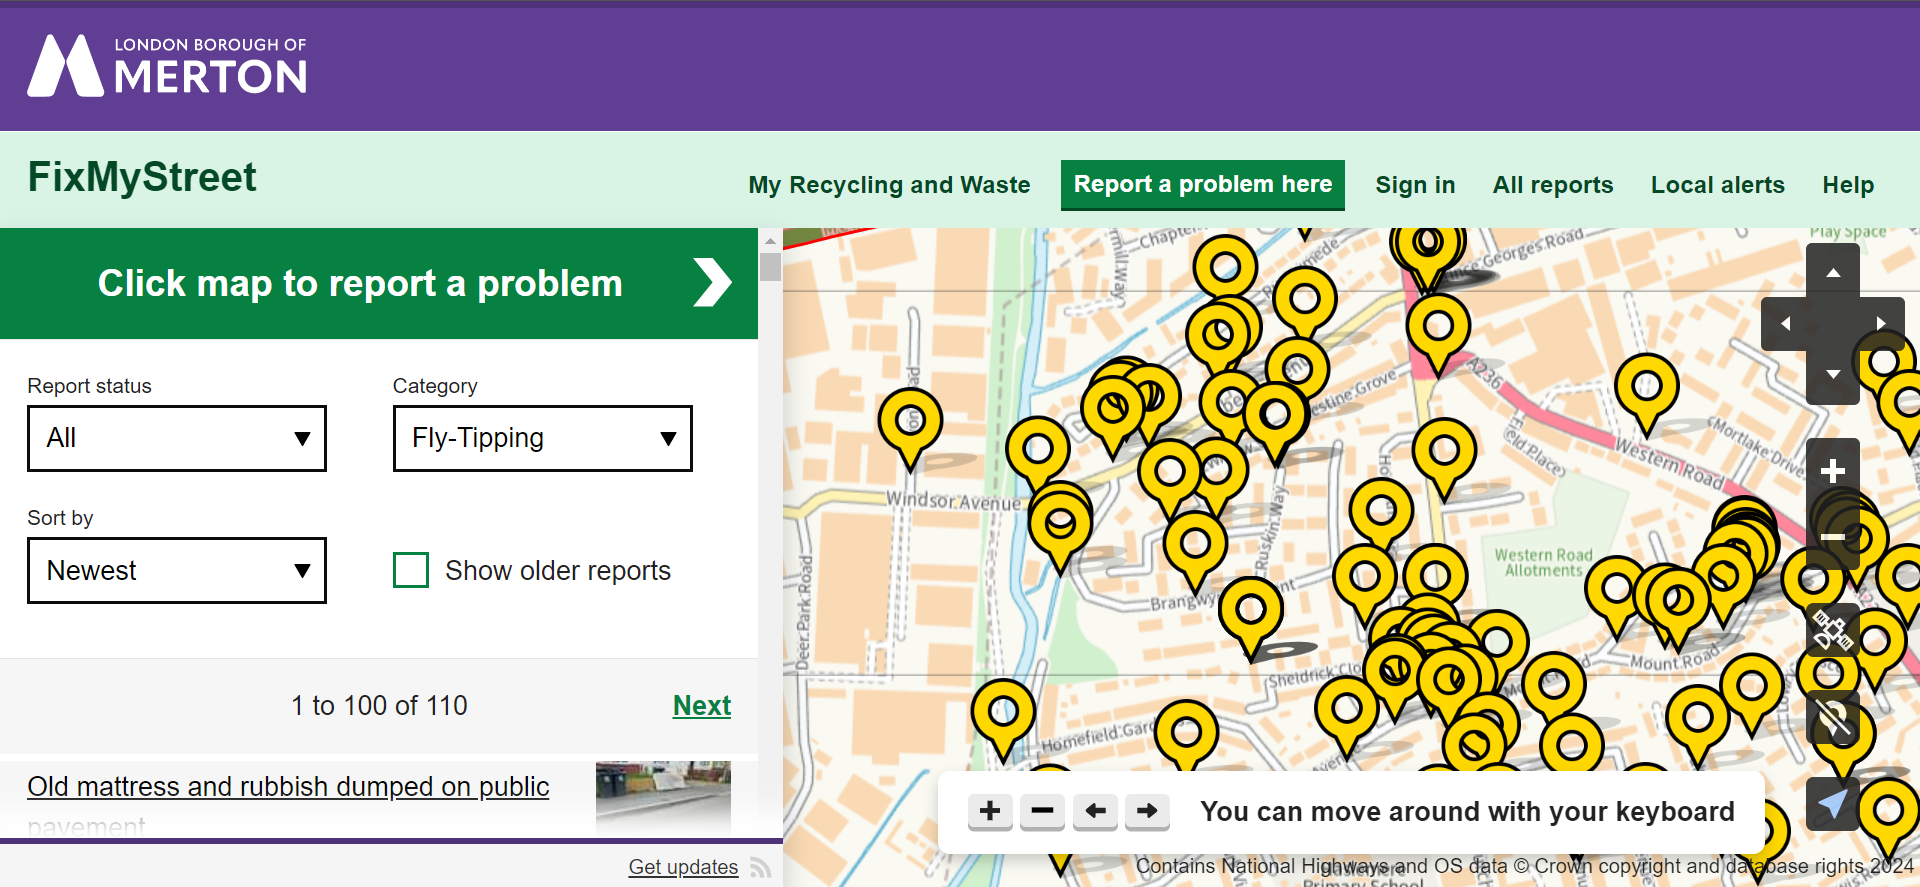1920x887 pixels.
Task: Zoom out using the dark map minus button
Action: (1833, 537)
